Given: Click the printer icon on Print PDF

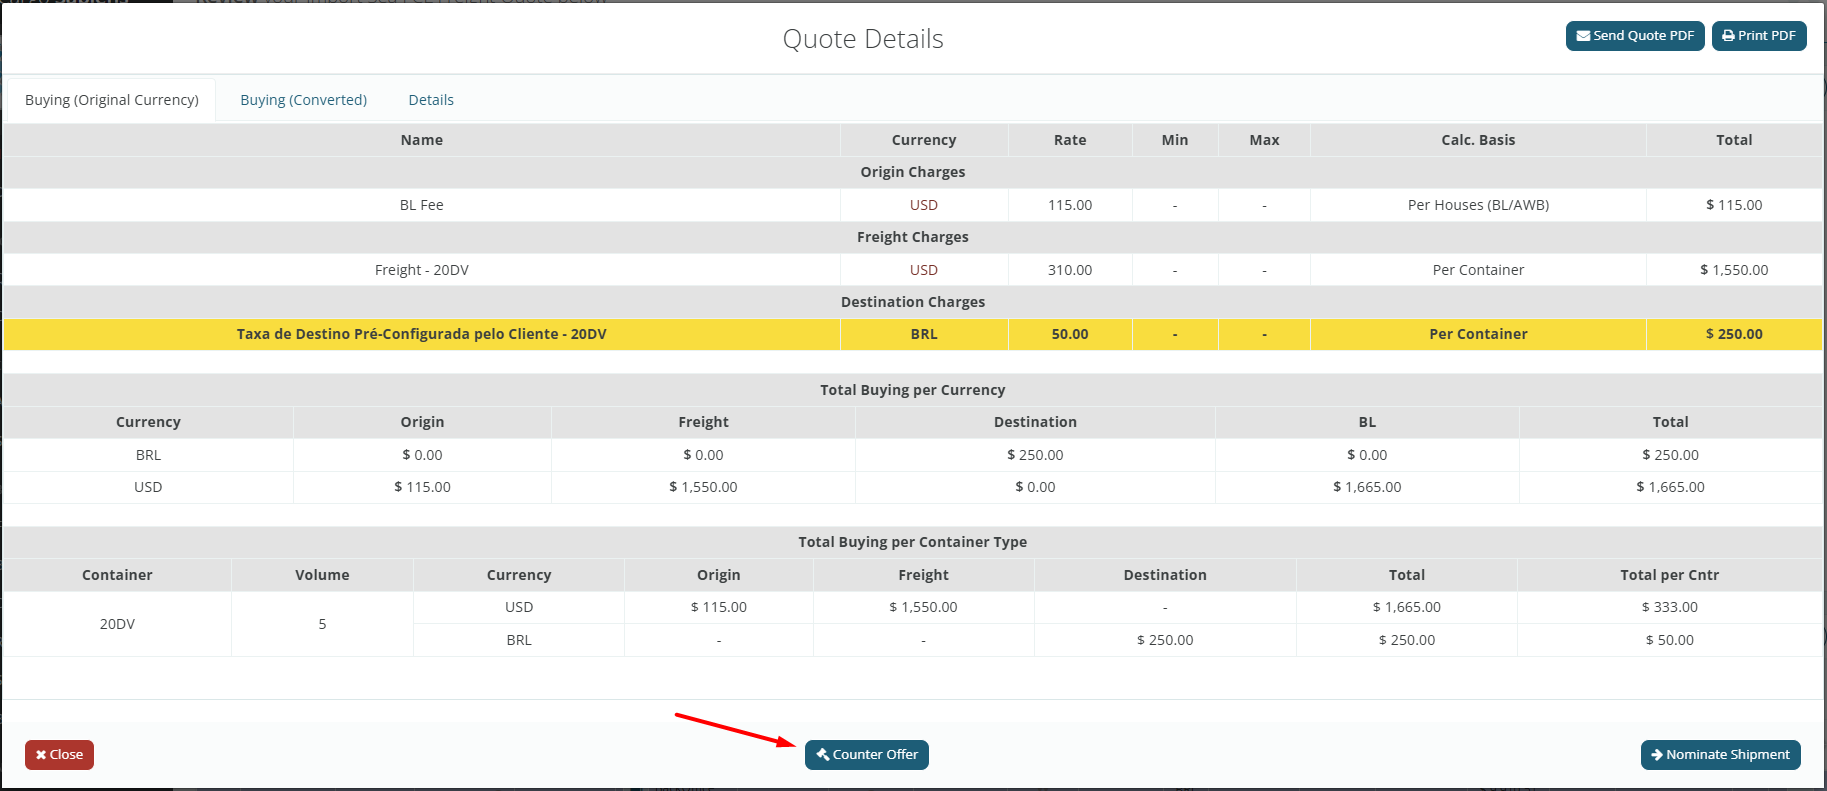Looking at the screenshot, I should [1728, 36].
